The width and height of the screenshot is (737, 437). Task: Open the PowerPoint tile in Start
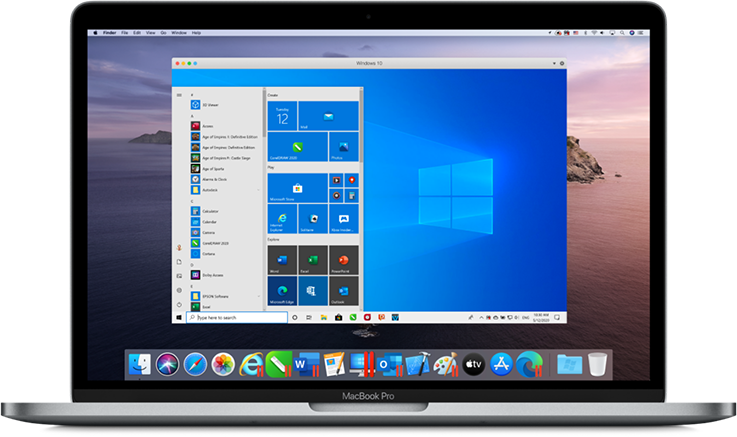click(x=344, y=260)
